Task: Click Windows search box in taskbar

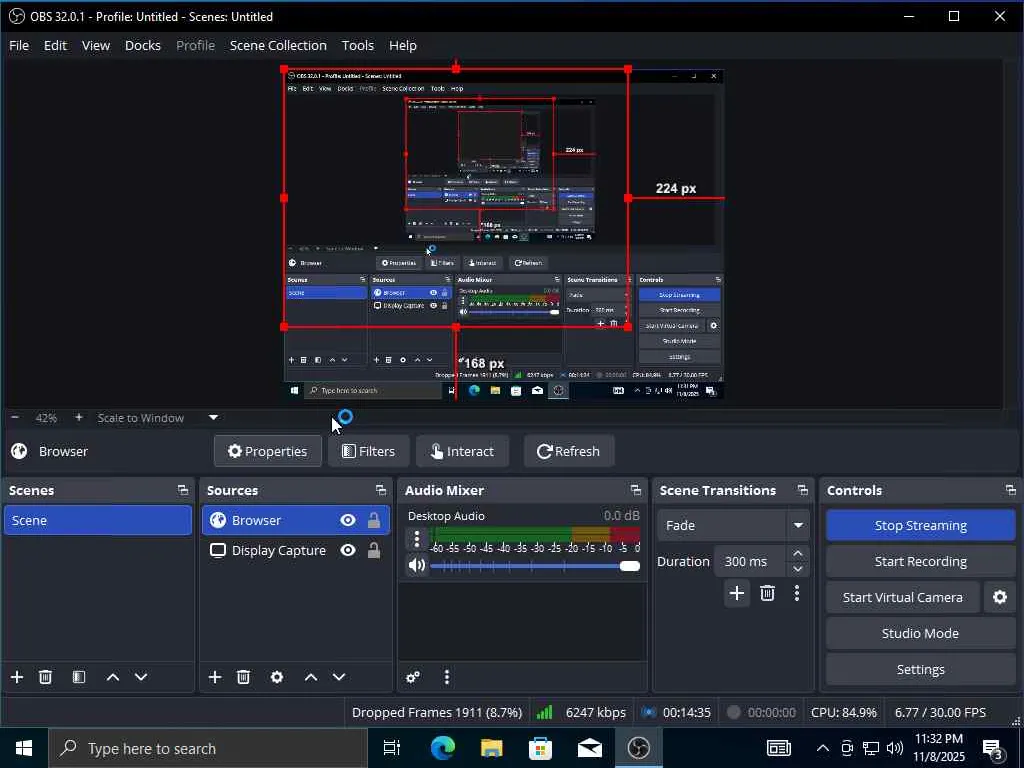Action: (208, 748)
